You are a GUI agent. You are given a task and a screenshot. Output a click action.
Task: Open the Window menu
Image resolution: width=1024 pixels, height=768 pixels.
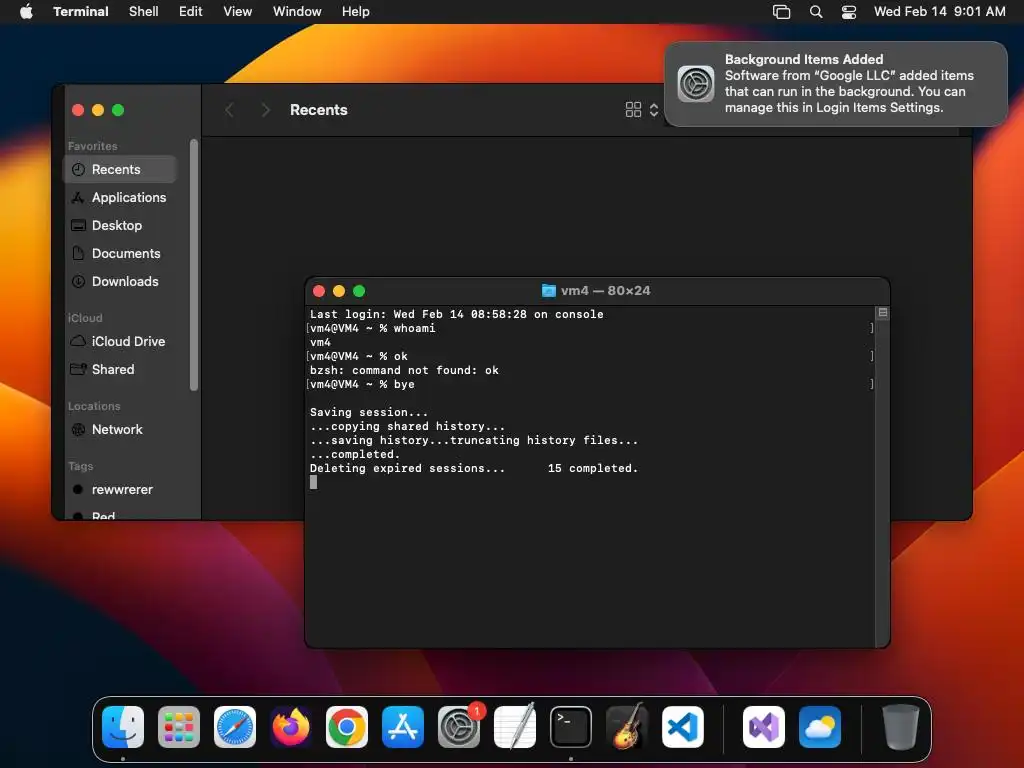(297, 11)
